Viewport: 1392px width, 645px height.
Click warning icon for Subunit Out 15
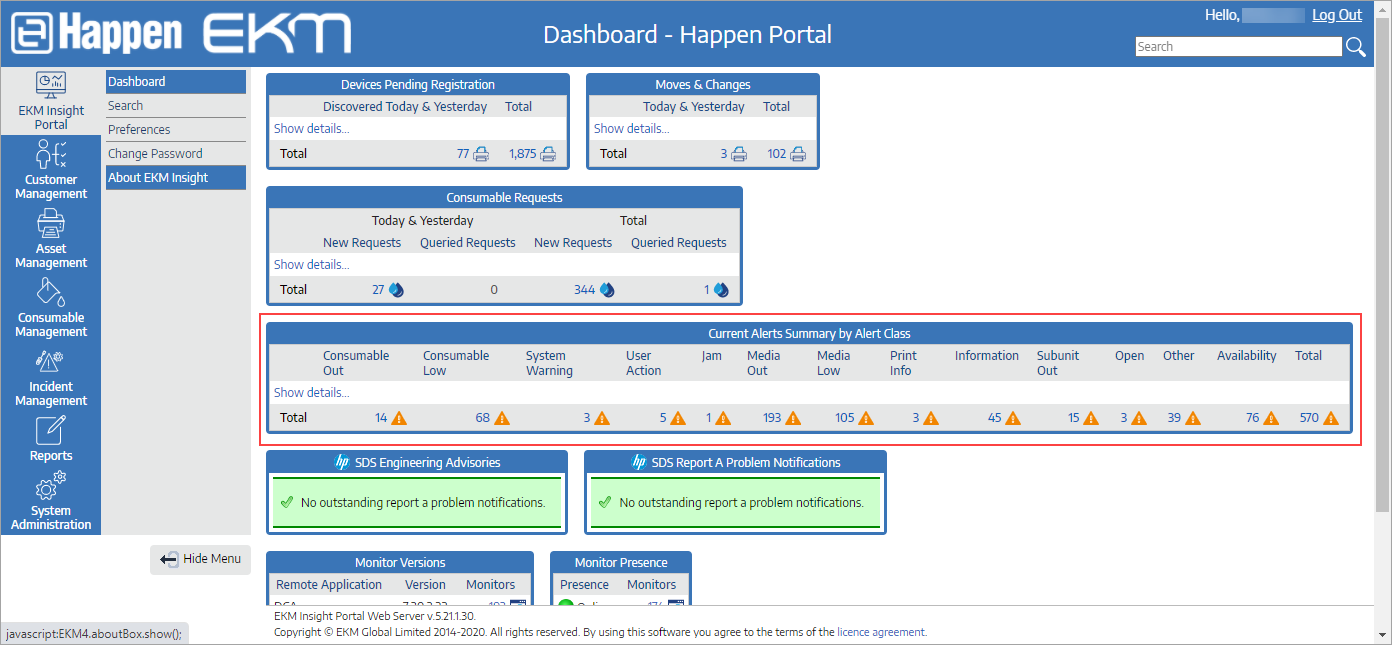[x=1092, y=418]
